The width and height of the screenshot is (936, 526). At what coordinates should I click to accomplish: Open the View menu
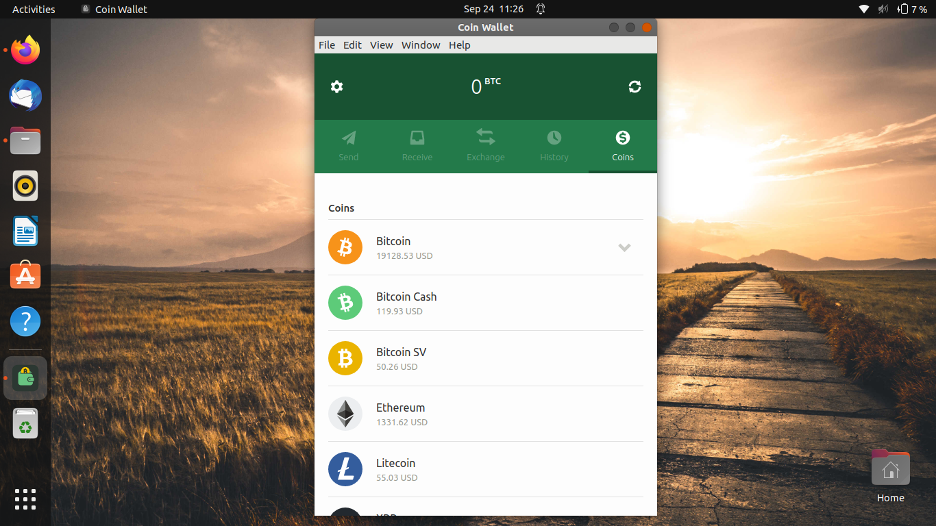tap(381, 45)
